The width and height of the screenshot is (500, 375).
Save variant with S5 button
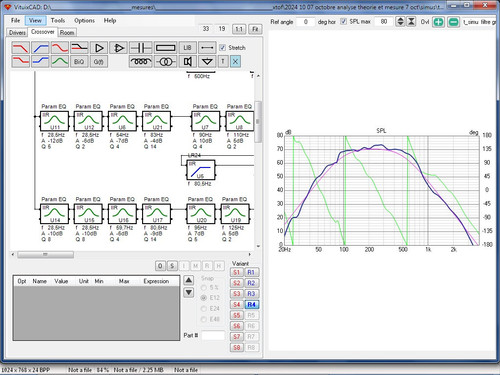237,315
